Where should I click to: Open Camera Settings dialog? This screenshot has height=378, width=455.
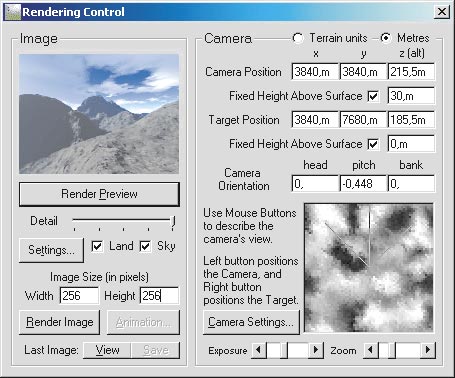pyautogui.click(x=251, y=322)
